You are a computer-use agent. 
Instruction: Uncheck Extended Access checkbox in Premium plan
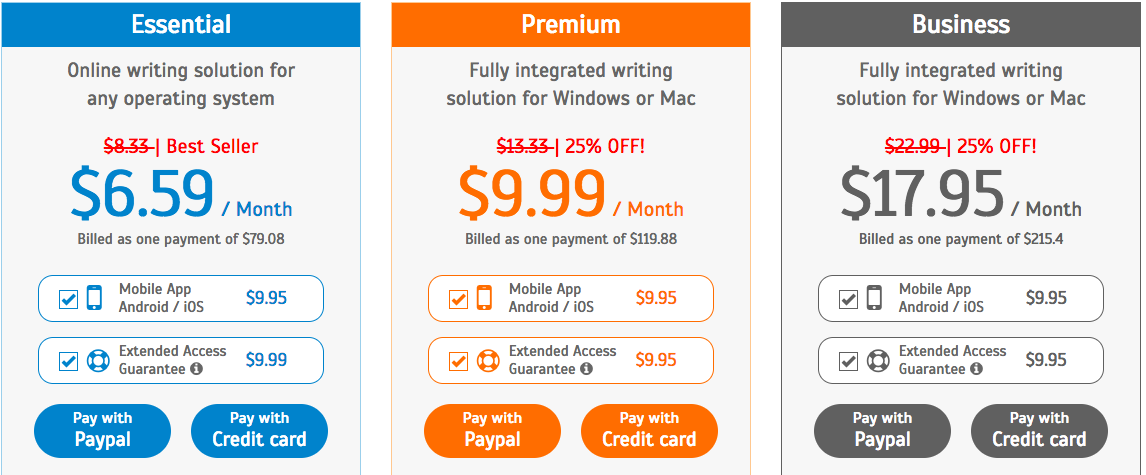(x=458, y=361)
